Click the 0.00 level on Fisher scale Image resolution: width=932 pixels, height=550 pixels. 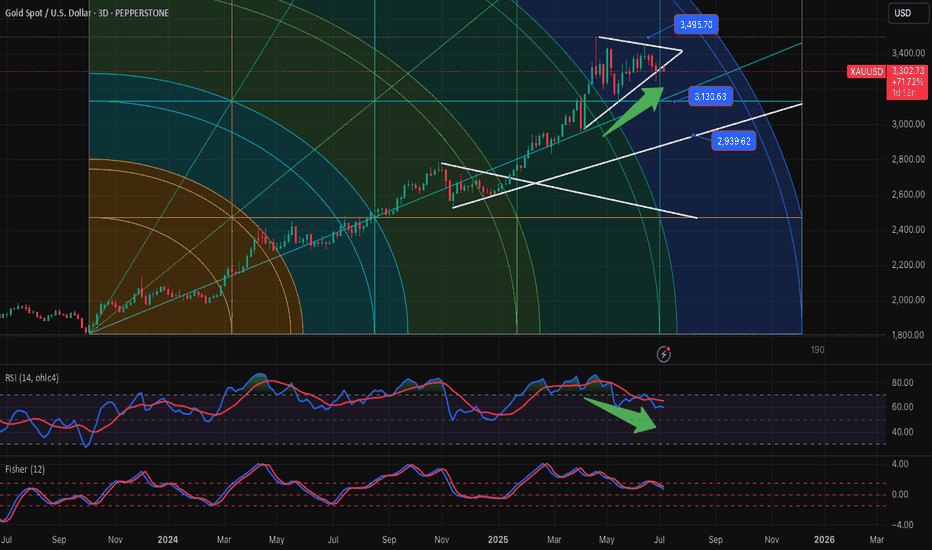point(900,494)
